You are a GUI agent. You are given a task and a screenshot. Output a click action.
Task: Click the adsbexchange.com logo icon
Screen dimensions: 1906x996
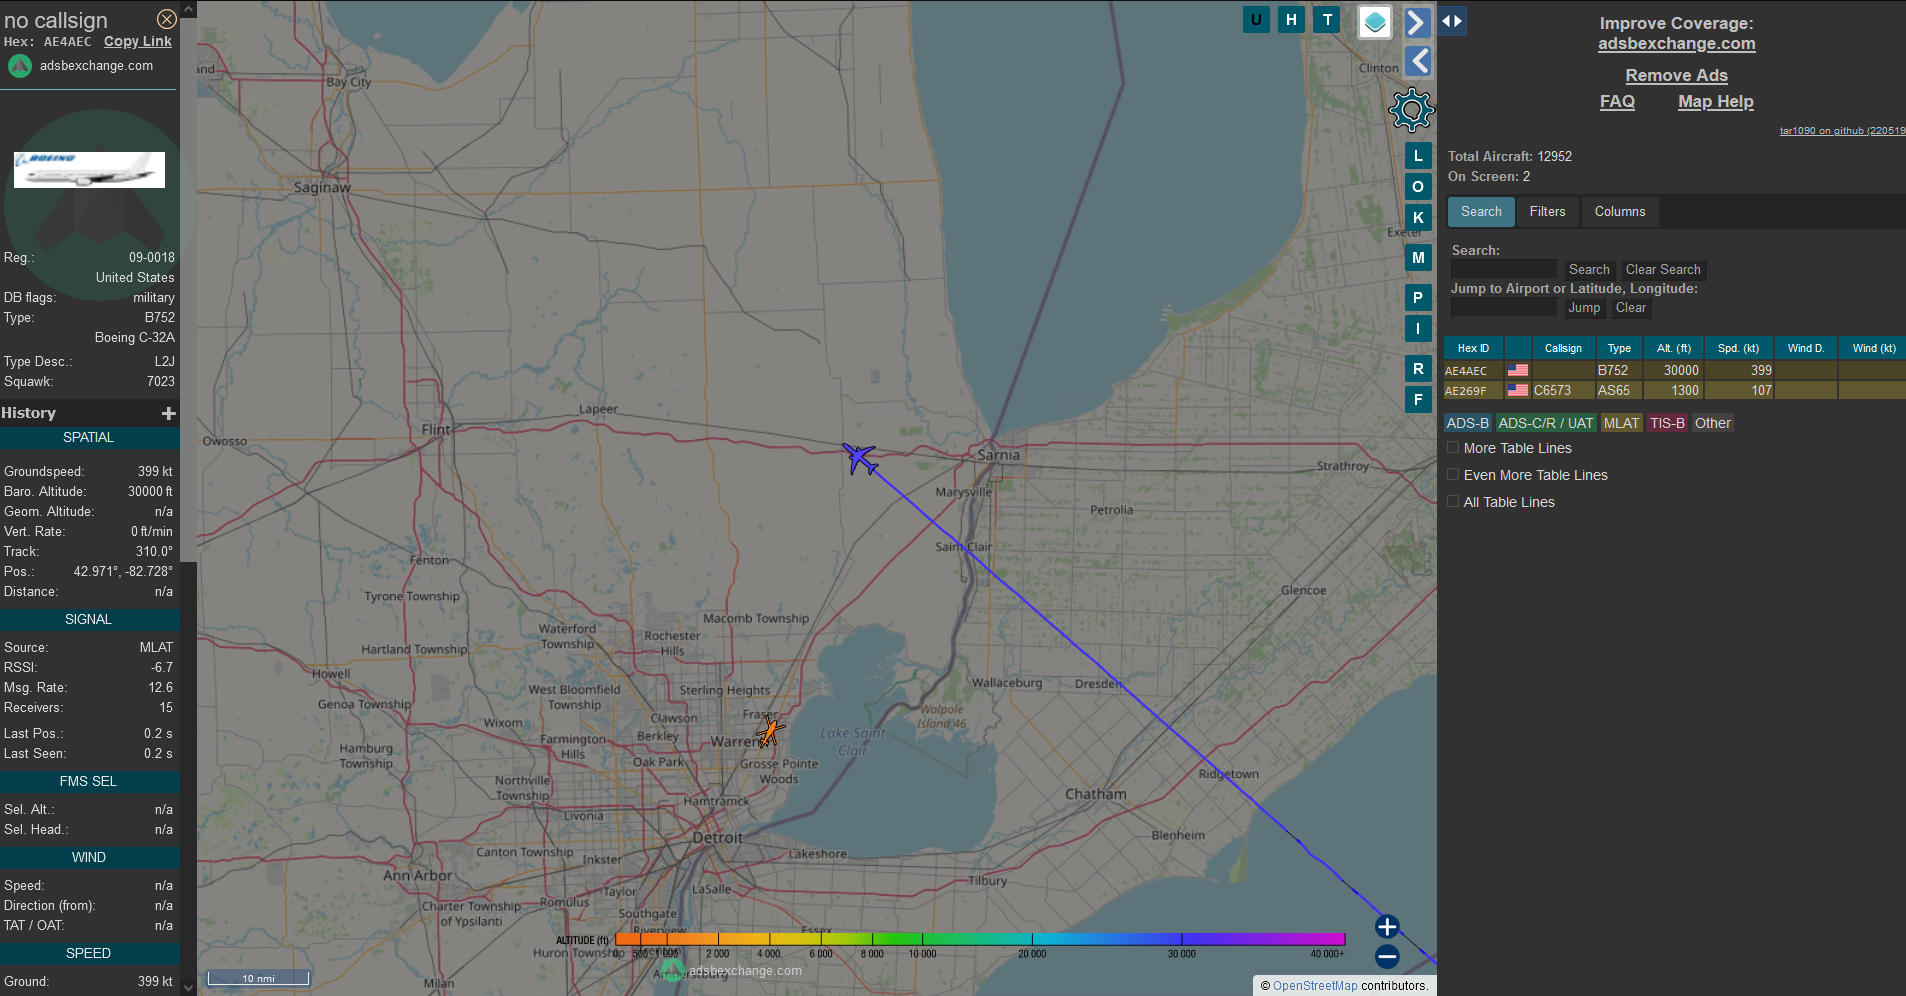(20, 66)
